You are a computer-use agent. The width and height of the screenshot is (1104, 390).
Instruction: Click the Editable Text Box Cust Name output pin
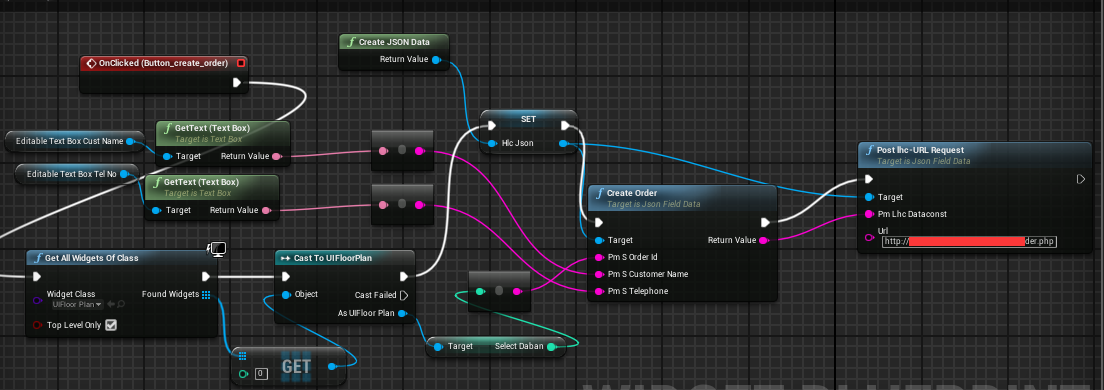[130, 141]
